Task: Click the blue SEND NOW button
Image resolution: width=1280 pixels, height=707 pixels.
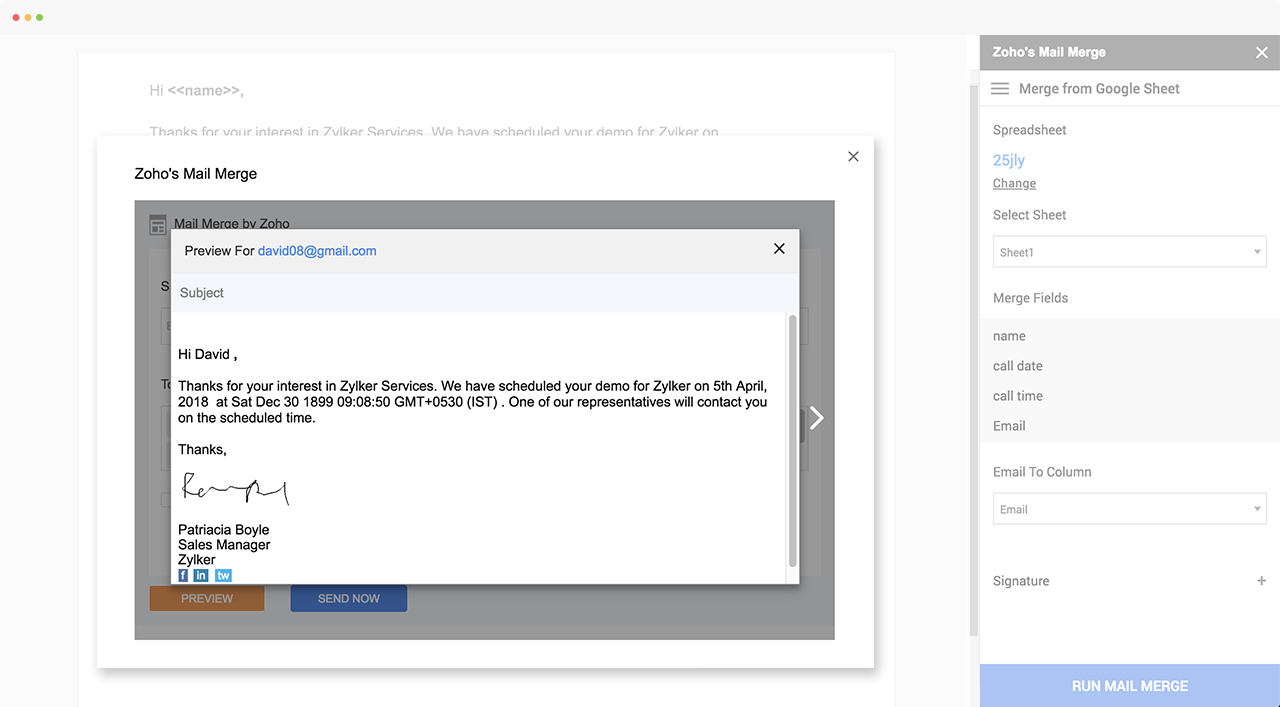Action: pos(349,598)
